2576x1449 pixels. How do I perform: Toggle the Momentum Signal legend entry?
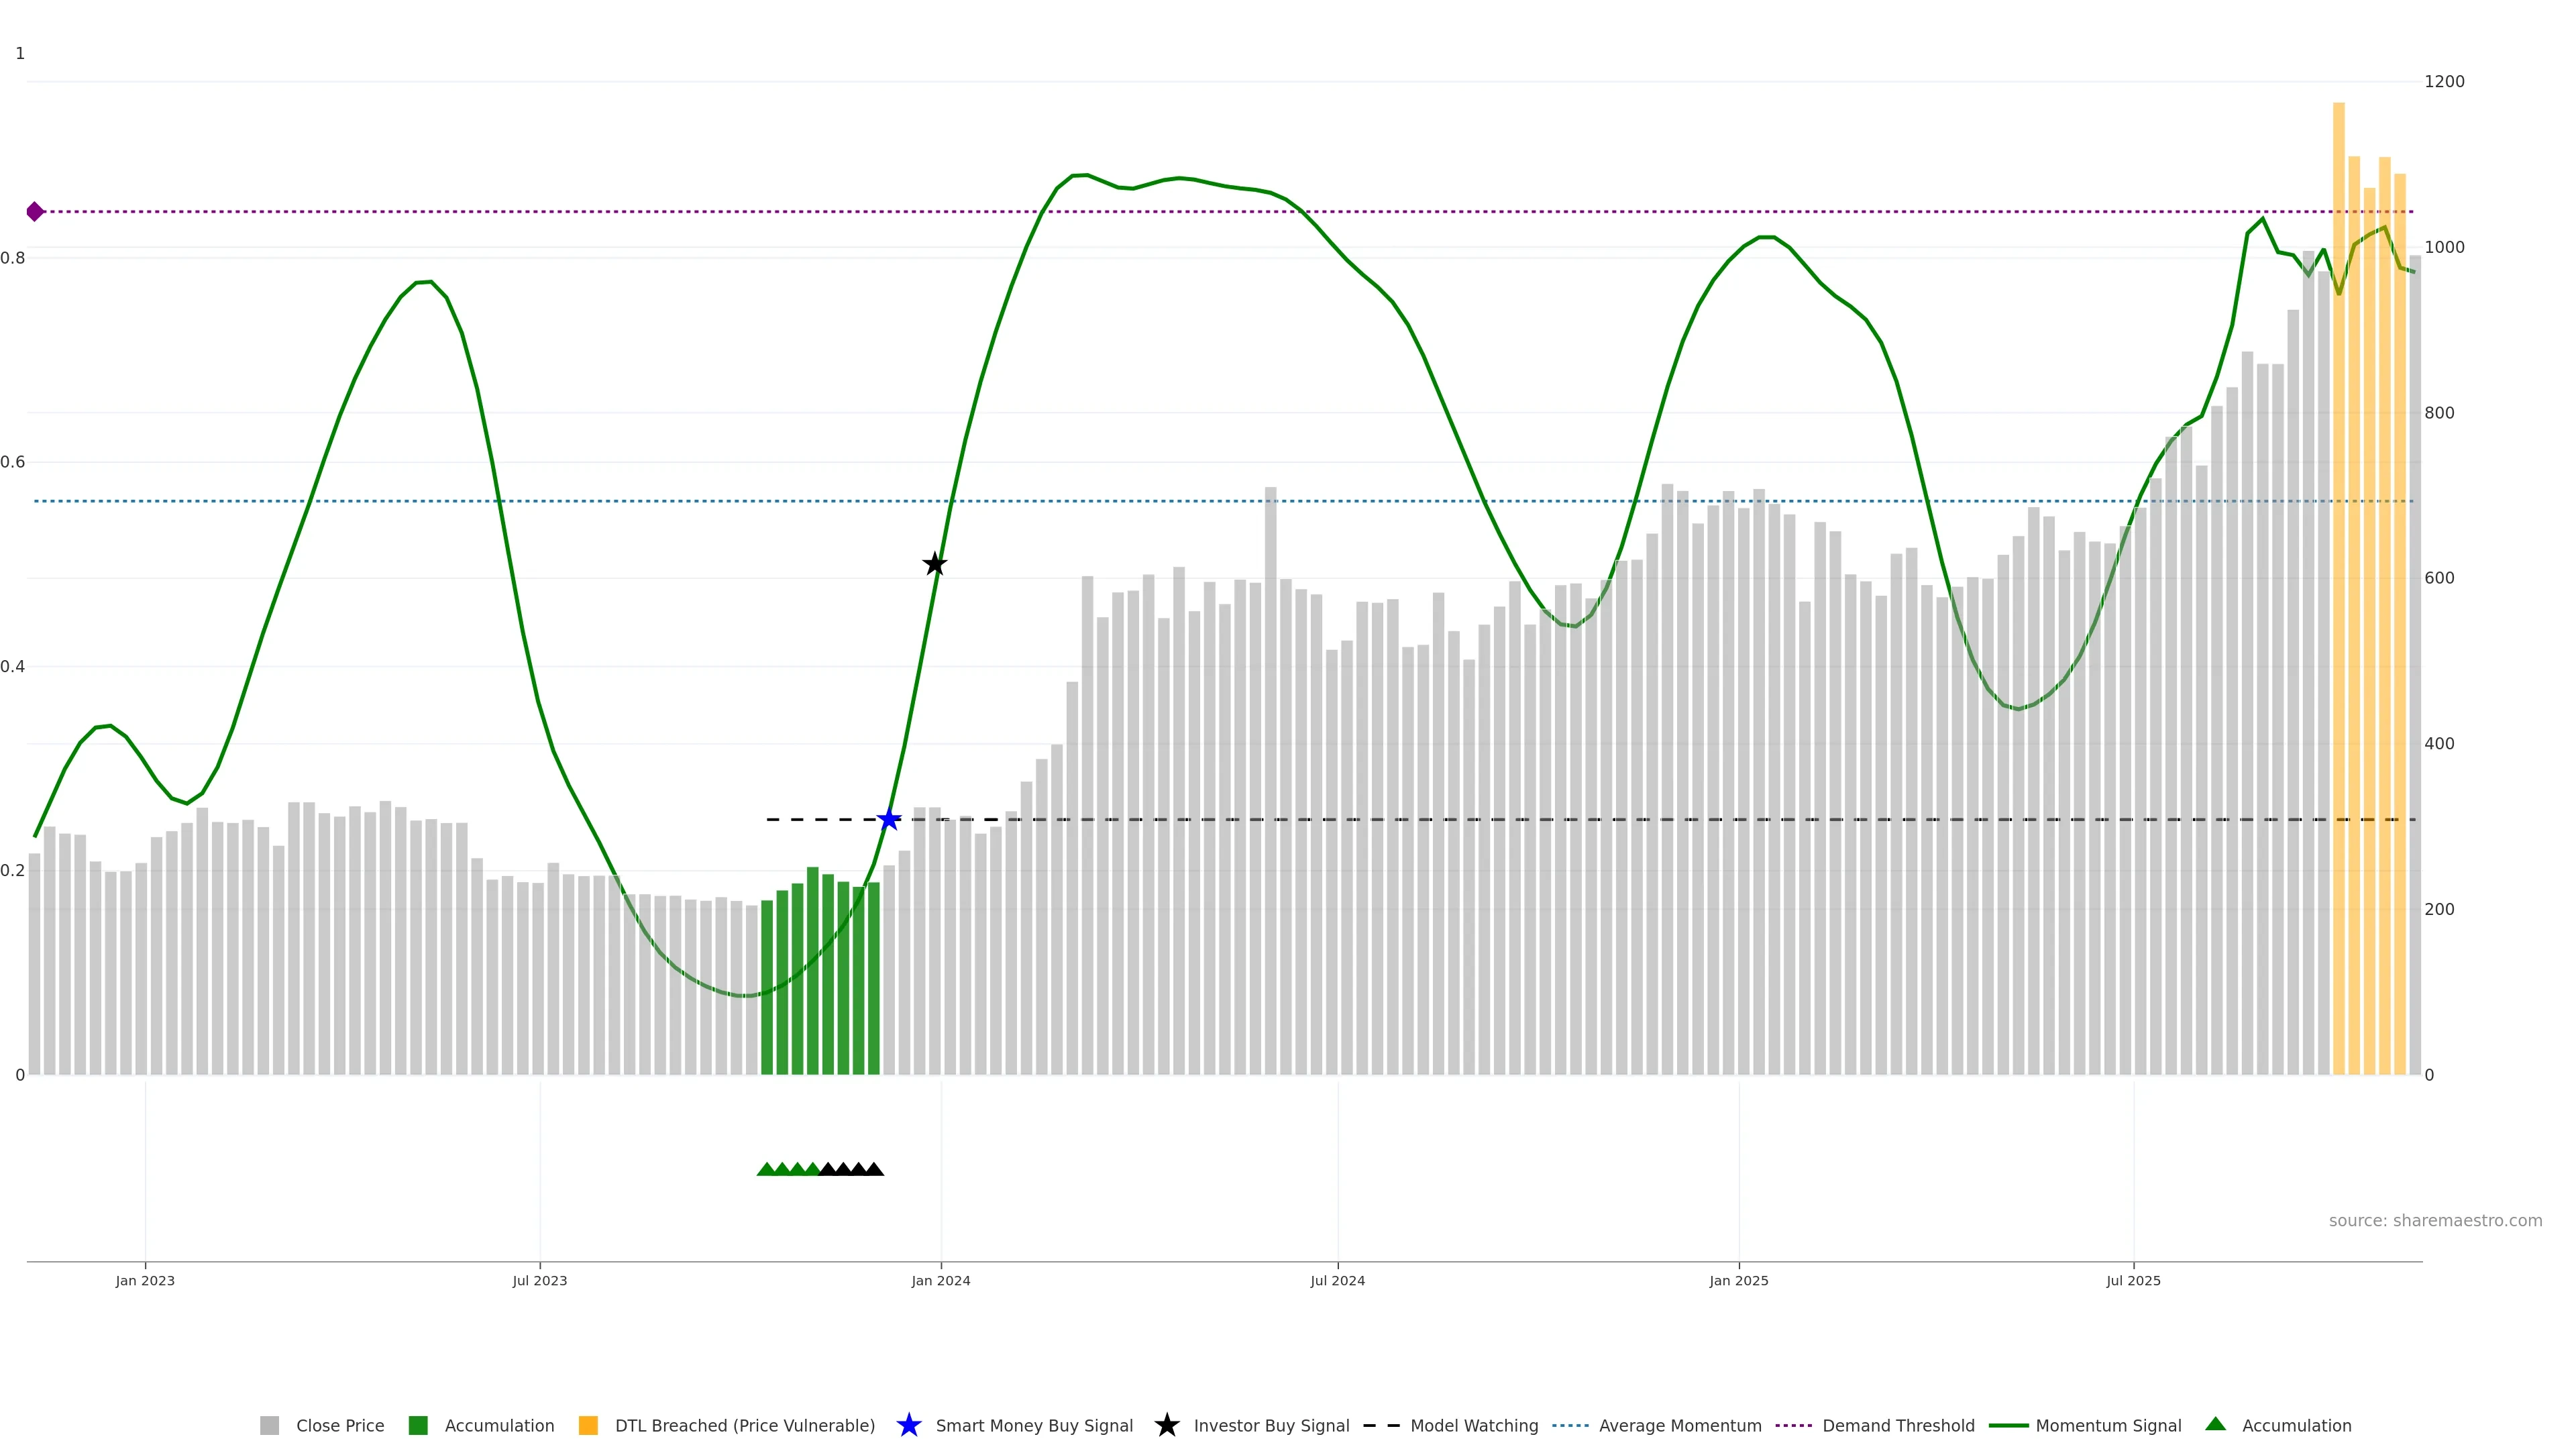[2108, 1426]
